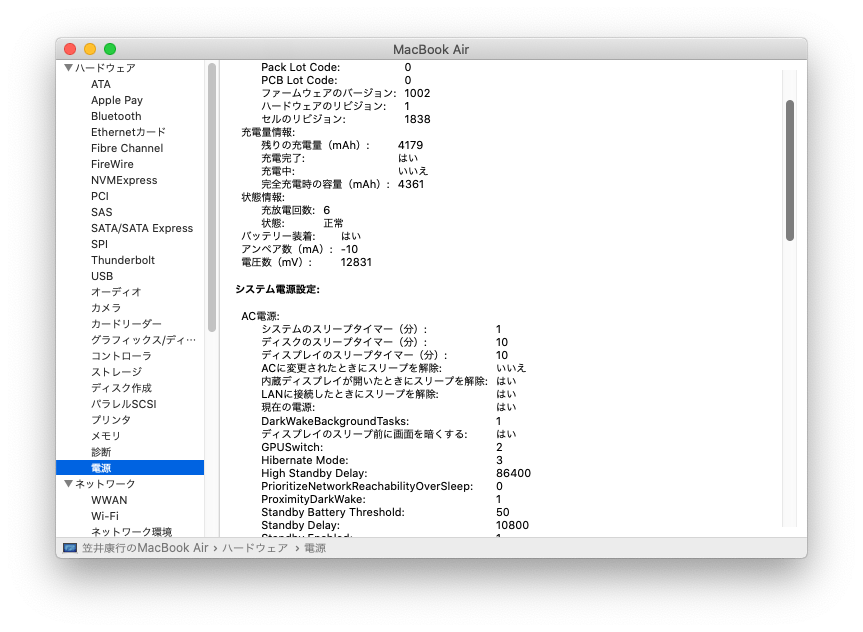Click the voltage value 12831
Screen dimensions: 863x632
tap(356, 262)
